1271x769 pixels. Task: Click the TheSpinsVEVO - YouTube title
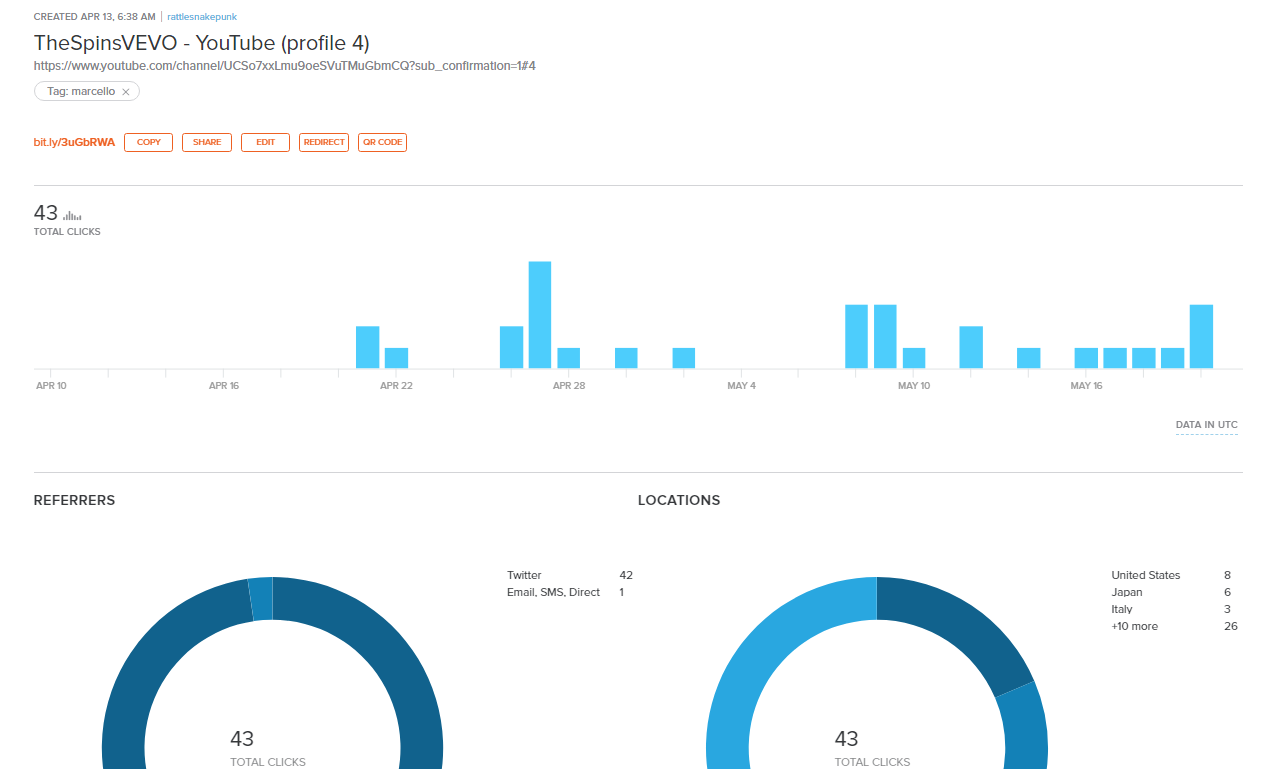tap(202, 43)
